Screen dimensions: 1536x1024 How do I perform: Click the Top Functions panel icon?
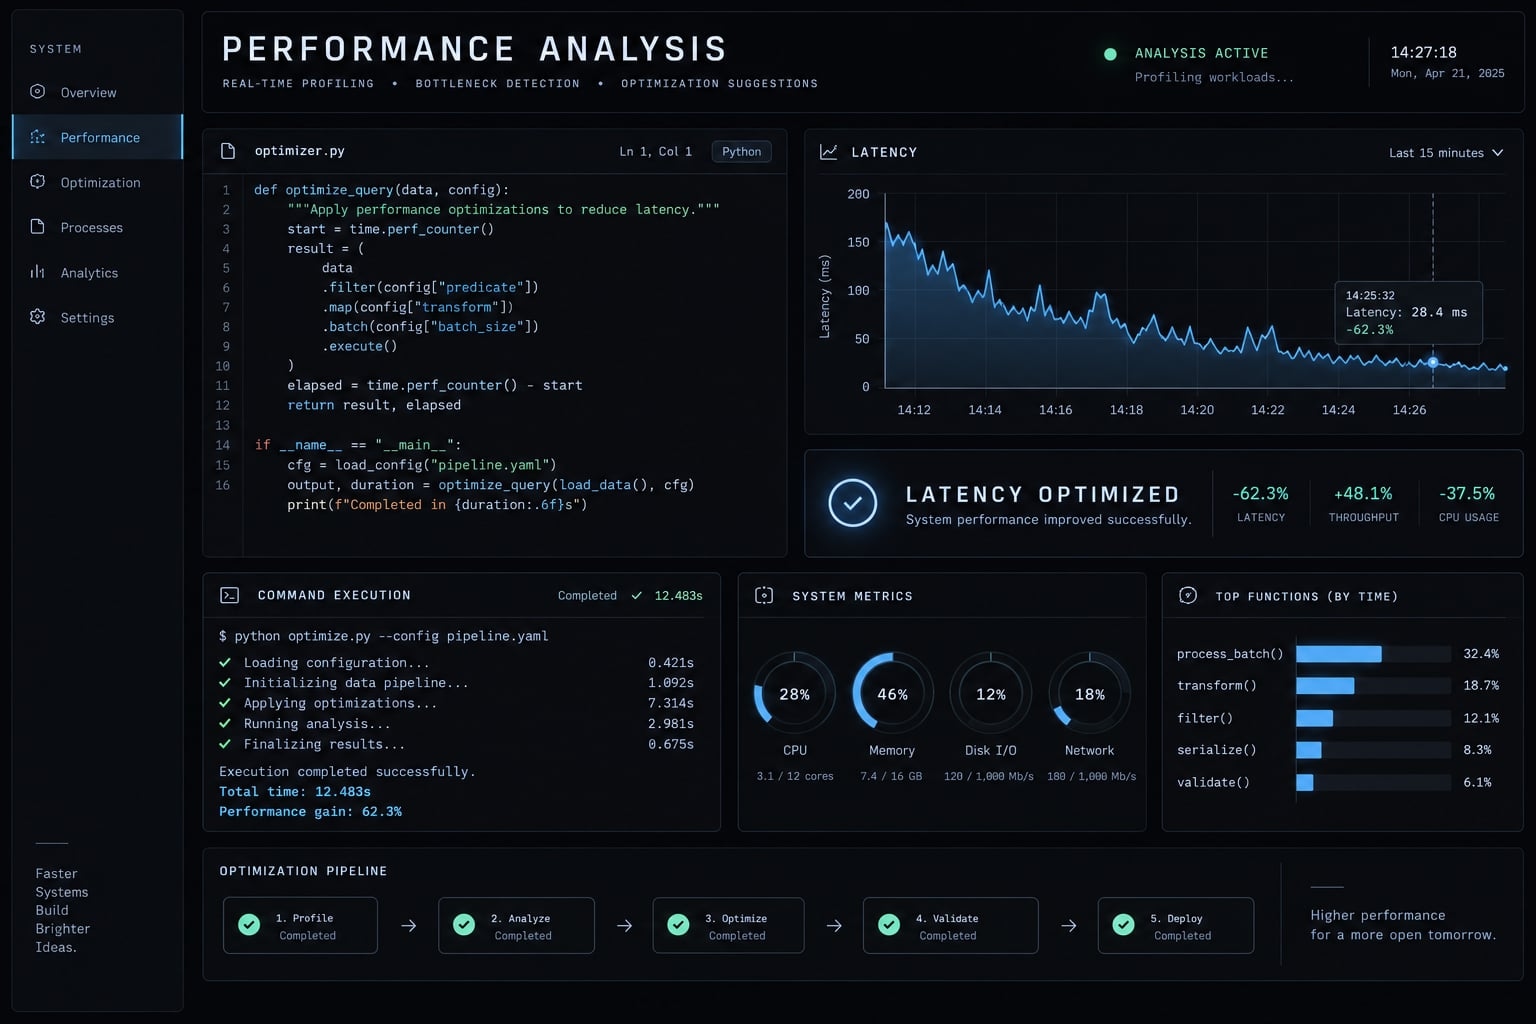pos(1188,595)
